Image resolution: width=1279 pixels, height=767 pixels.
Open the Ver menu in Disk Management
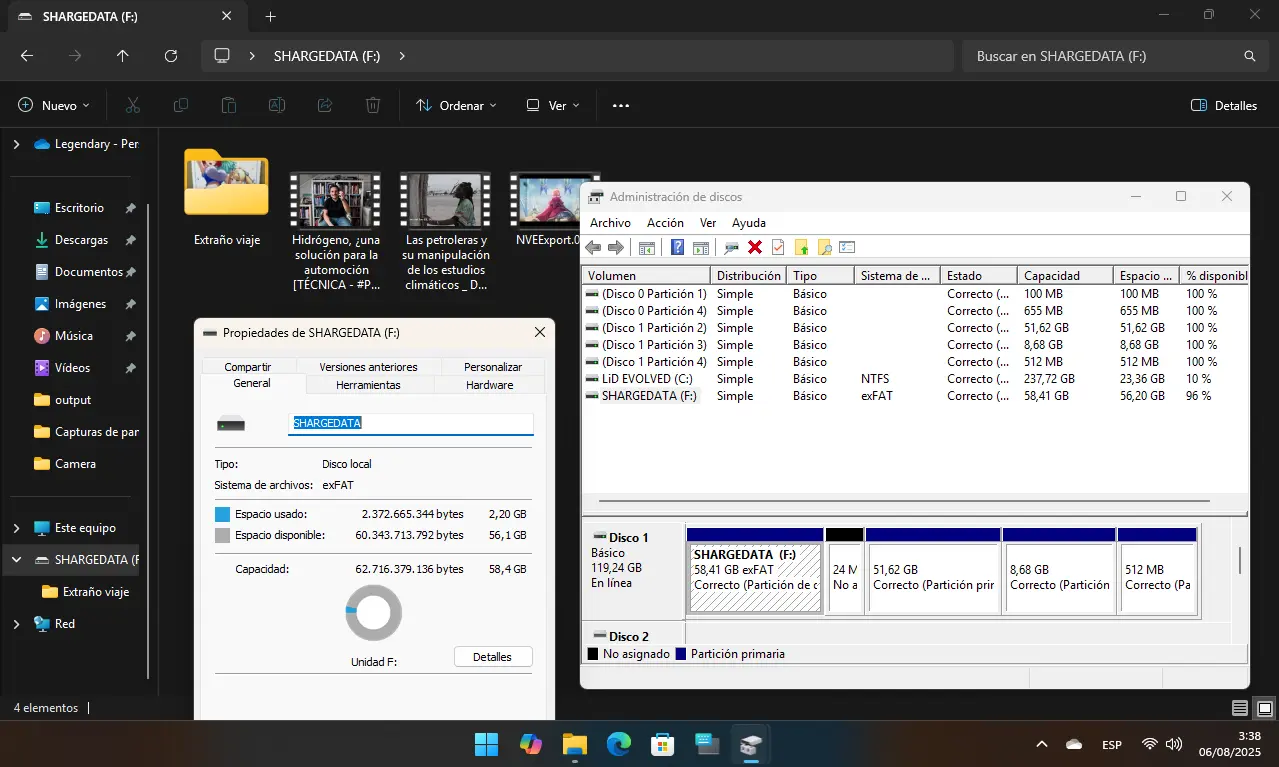click(708, 223)
